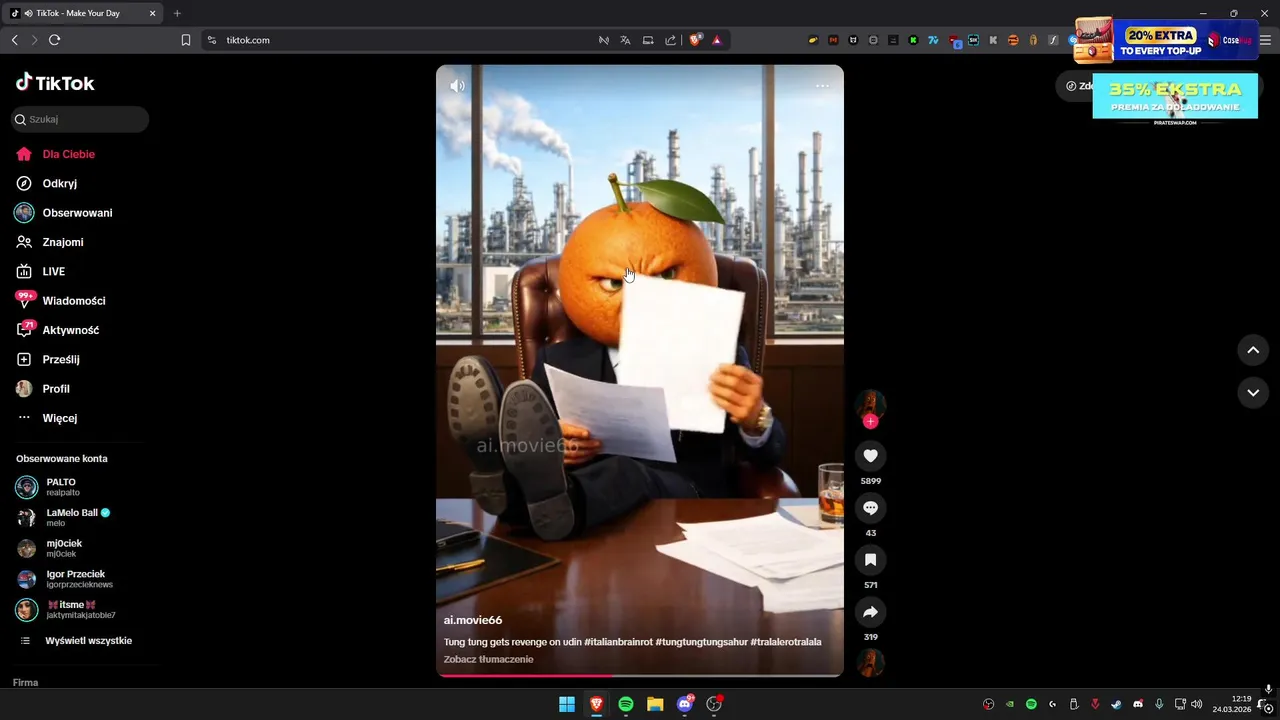Share the video with the arrow icon
Image resolution: width=1280 pixels, height=720 pixels.
[x=870, y=612]
